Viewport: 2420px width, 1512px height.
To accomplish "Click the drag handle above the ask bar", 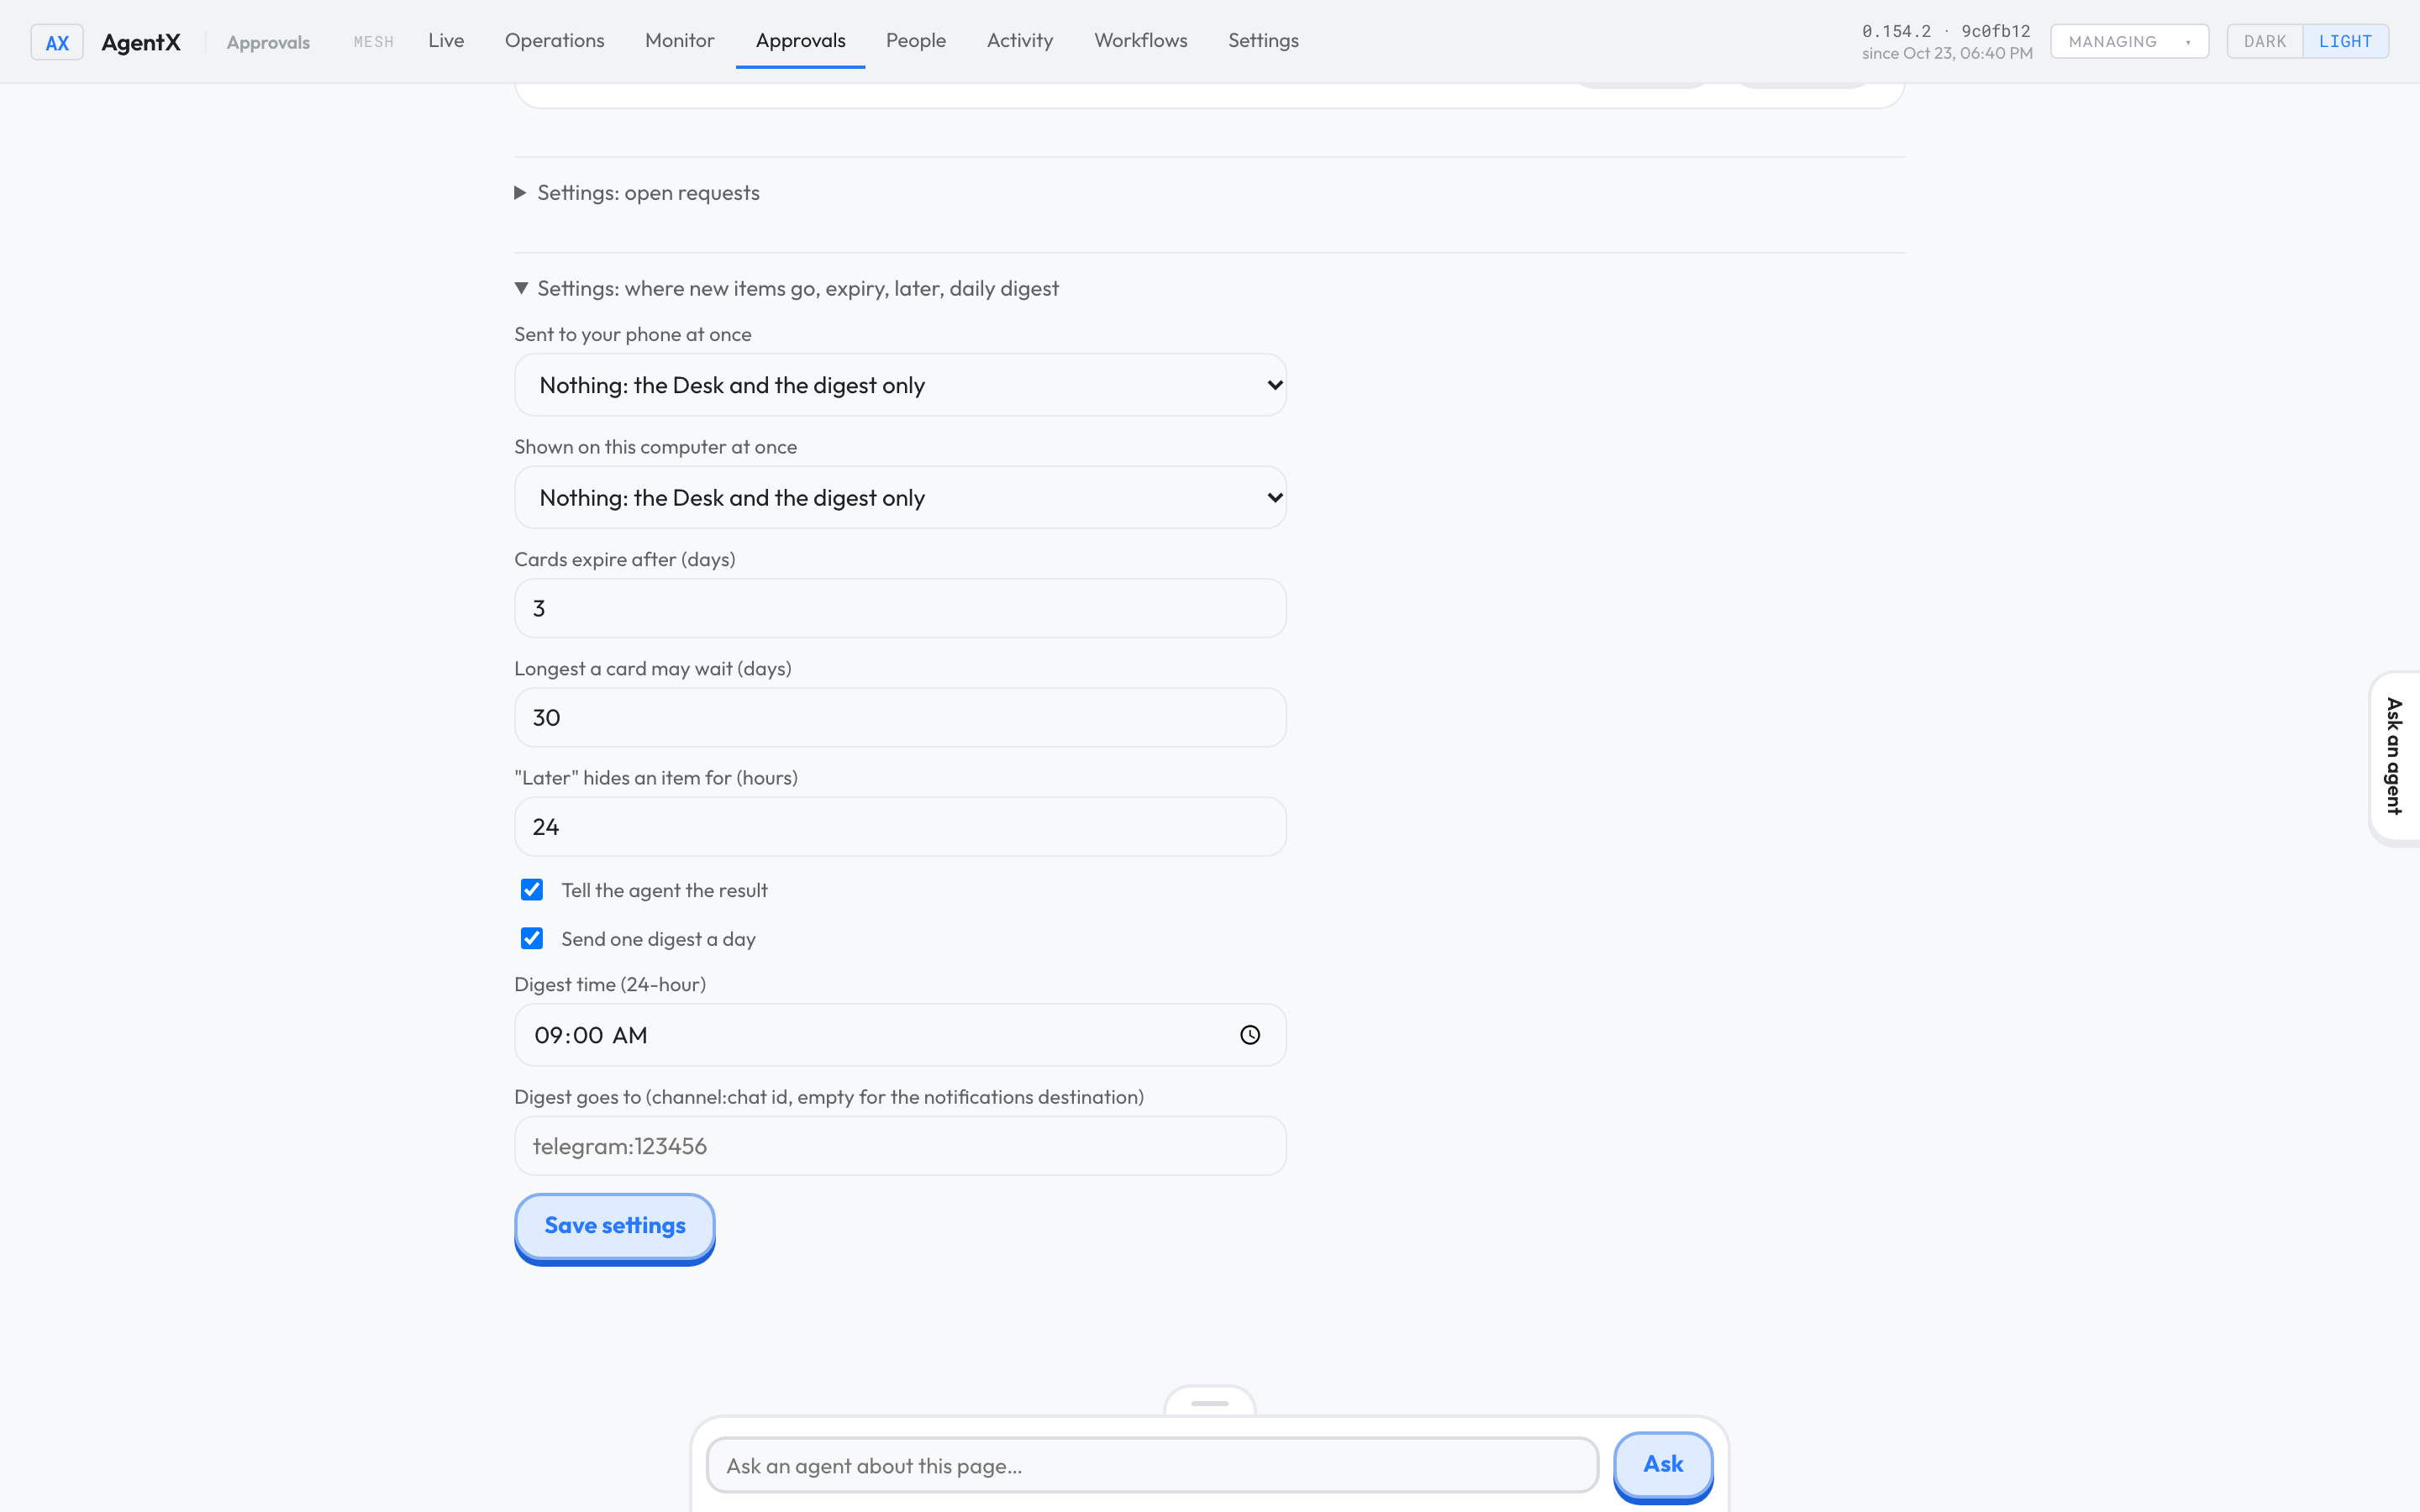I will pyautogui.click(x=1210, y=1402).
